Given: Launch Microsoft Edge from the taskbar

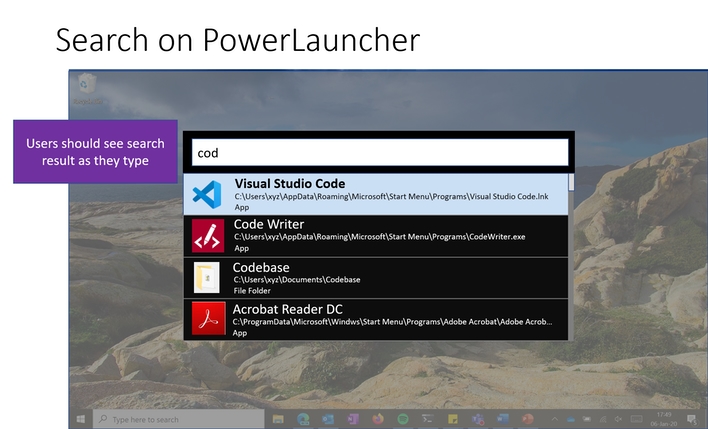Looking at the screenshot, I should coord(303,419).
